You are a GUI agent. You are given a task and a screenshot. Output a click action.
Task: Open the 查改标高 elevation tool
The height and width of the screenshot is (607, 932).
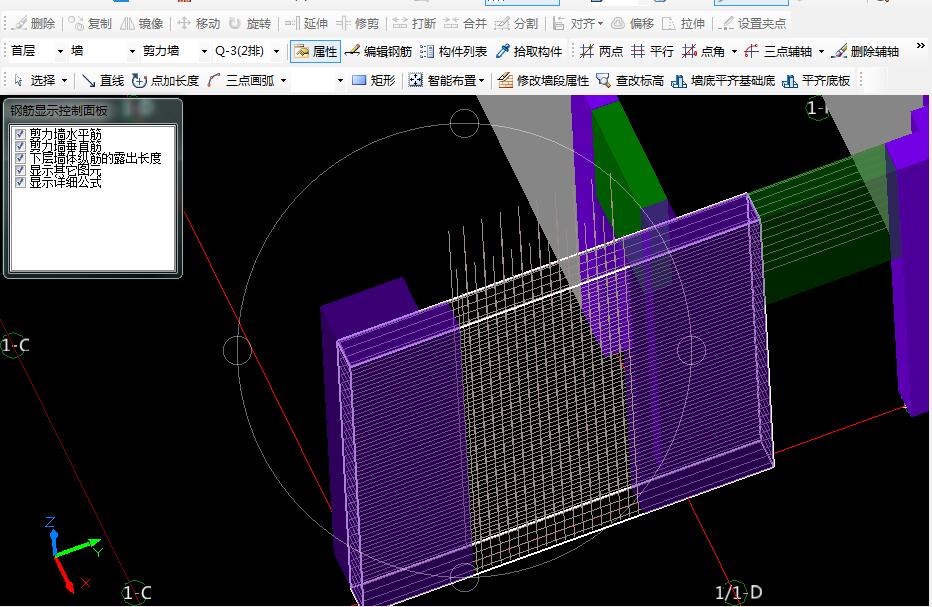point(630,80)
